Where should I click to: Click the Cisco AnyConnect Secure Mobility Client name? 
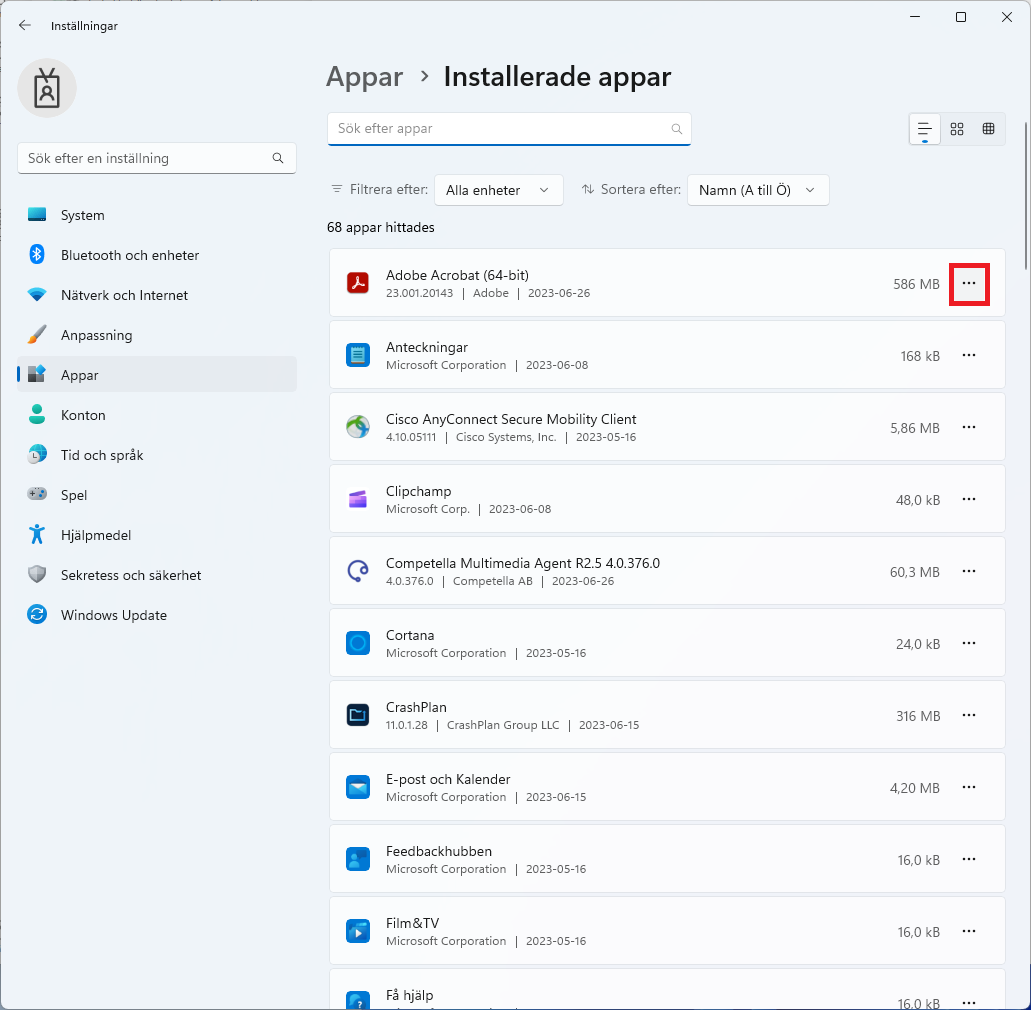511,419
